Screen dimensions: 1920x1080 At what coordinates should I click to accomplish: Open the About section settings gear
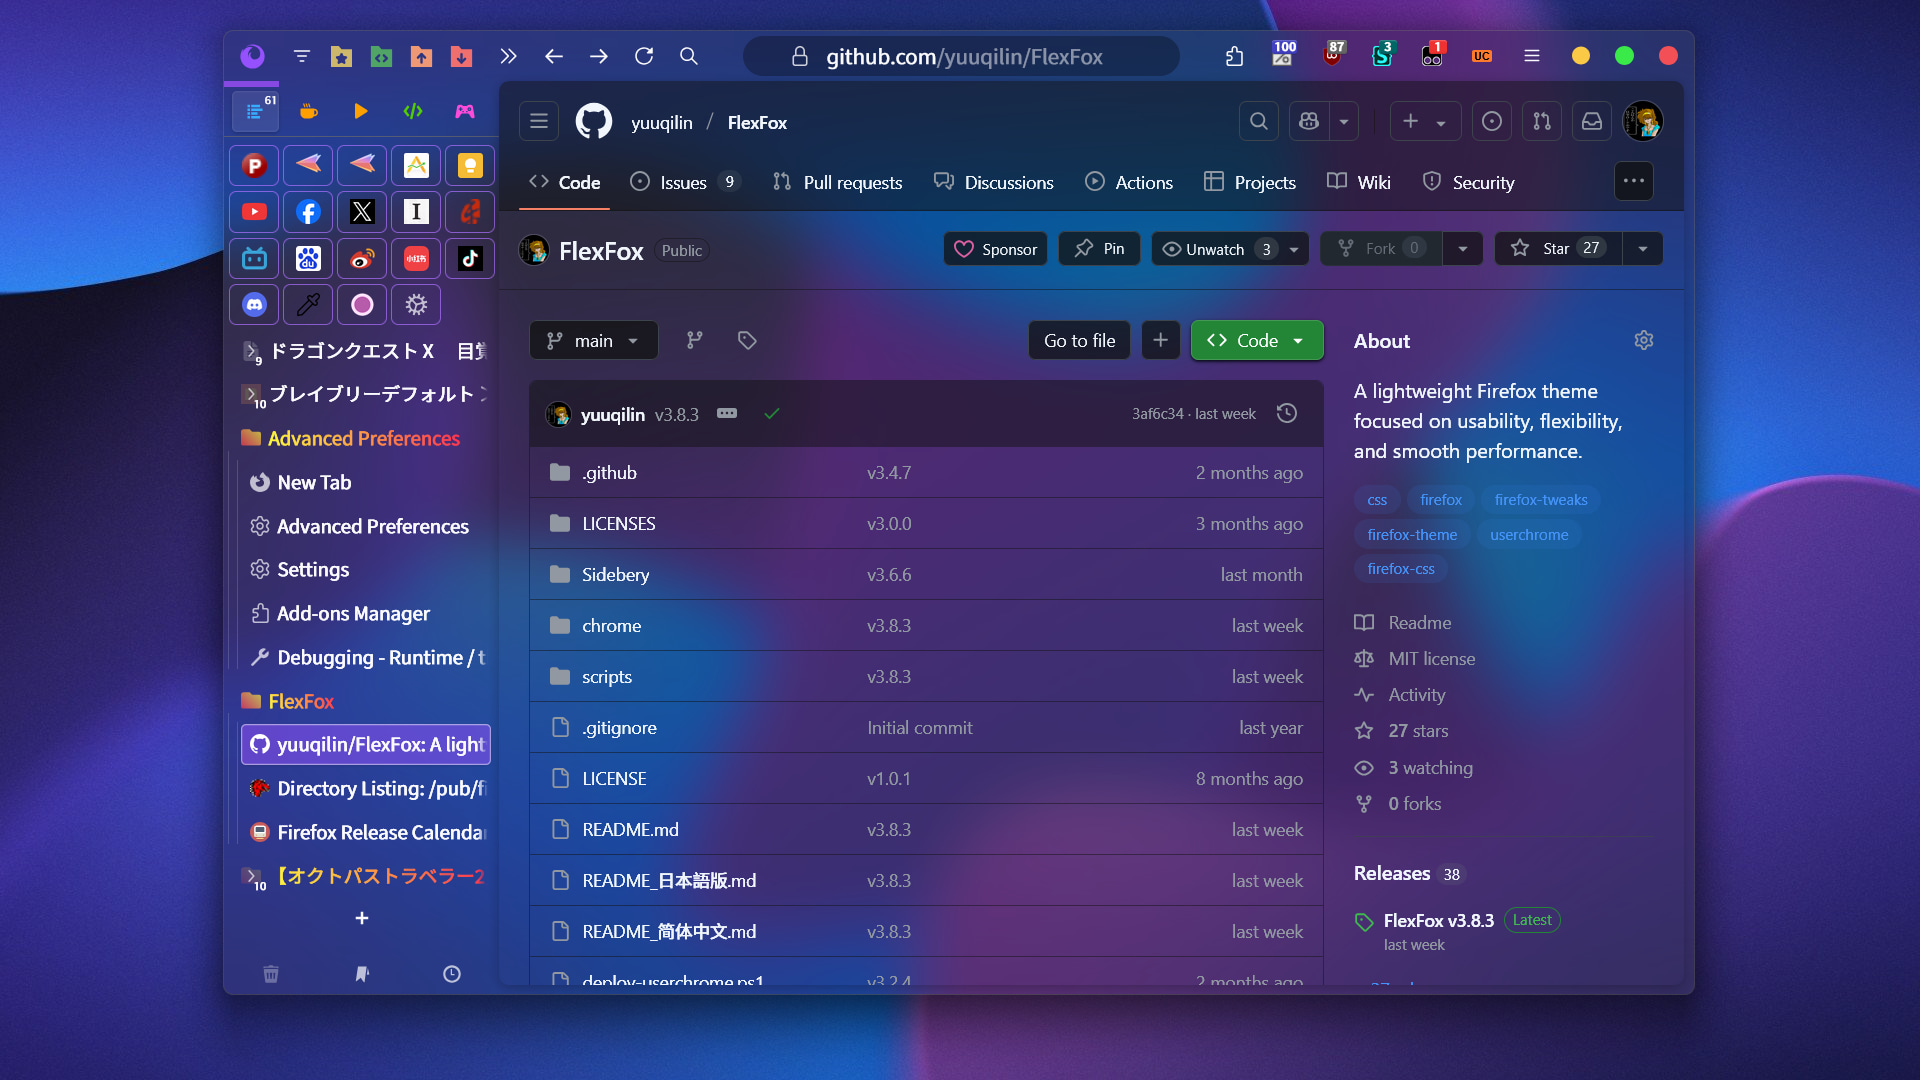coord(1644,340)
